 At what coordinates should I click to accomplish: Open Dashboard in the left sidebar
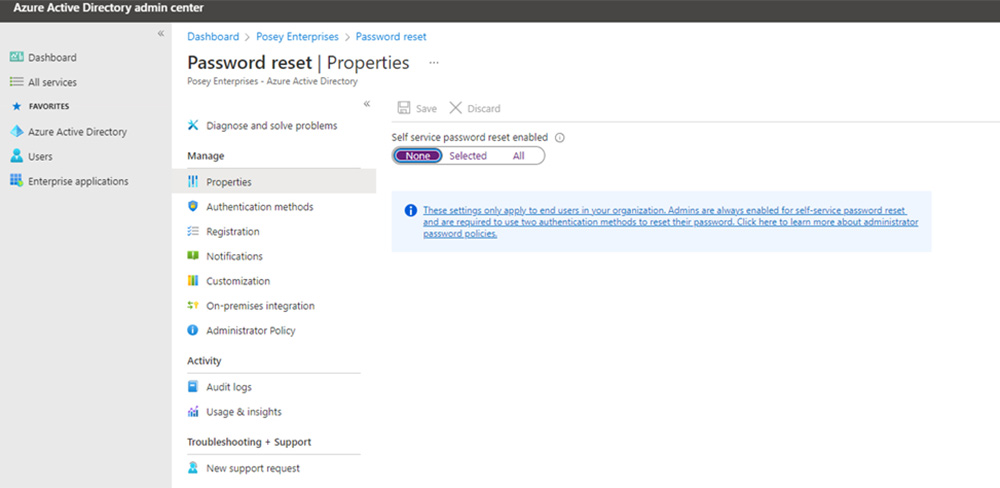point(52,57)
